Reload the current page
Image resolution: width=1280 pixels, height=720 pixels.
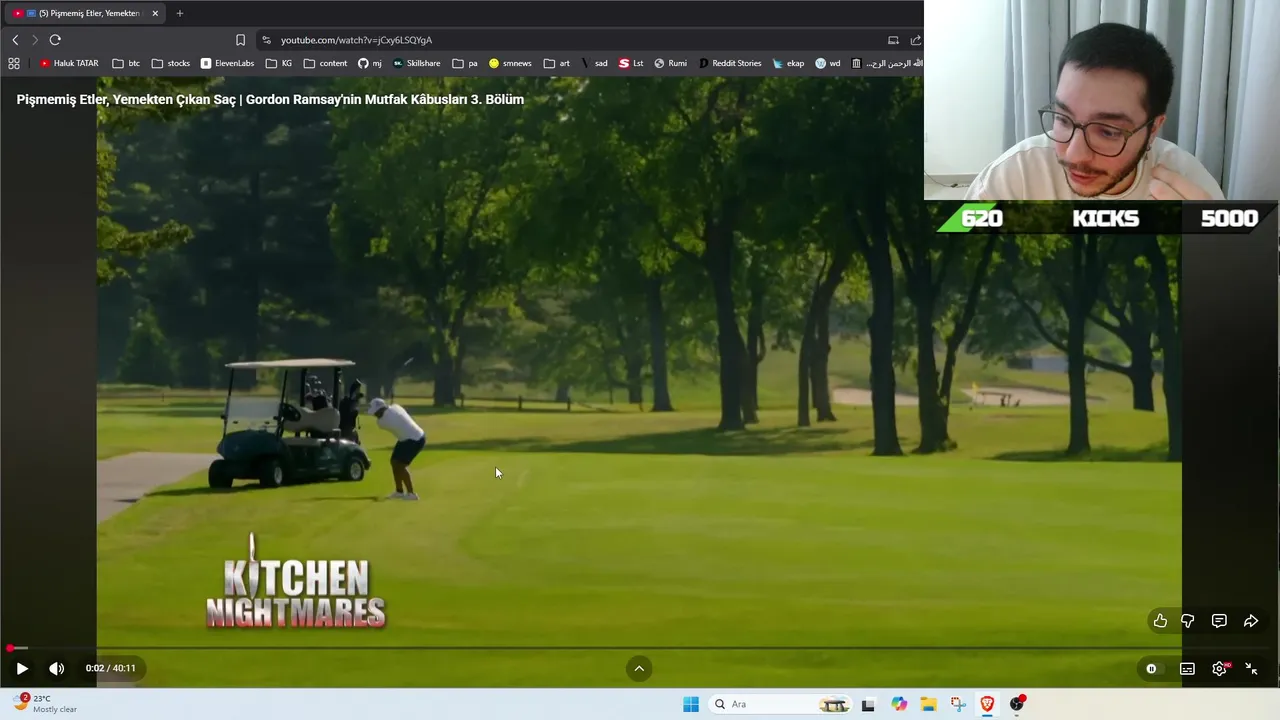click(55, 40)
